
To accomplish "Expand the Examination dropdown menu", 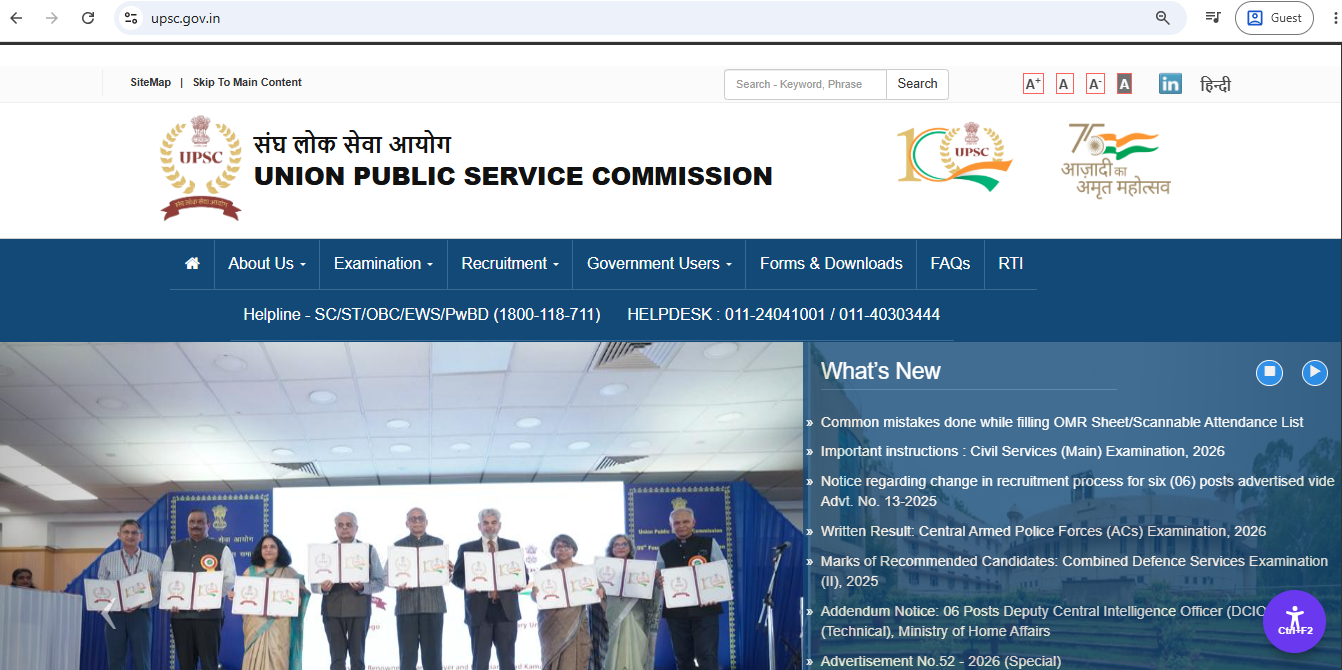I will [383, 263].
